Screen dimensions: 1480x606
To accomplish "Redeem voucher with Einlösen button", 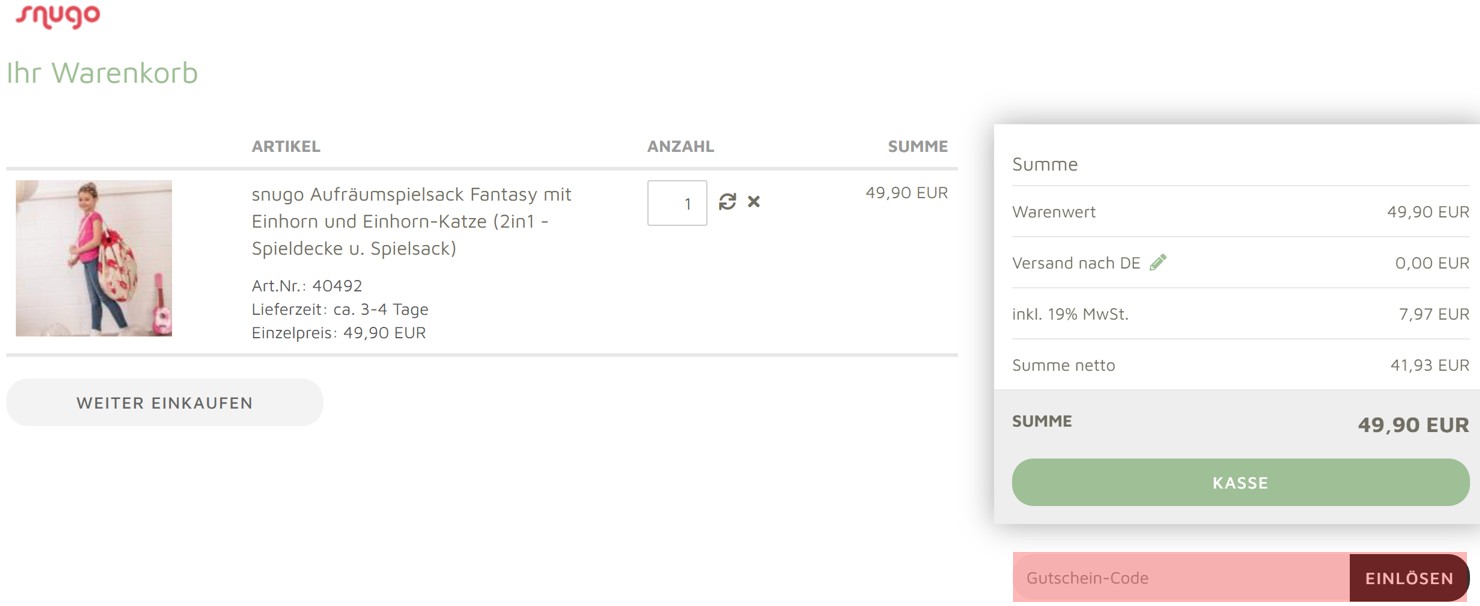I will coord(1409,578).
